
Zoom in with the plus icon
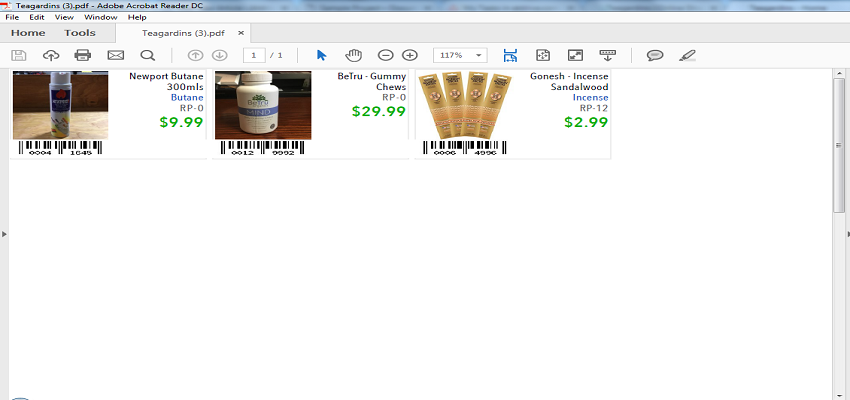(410, 55)
